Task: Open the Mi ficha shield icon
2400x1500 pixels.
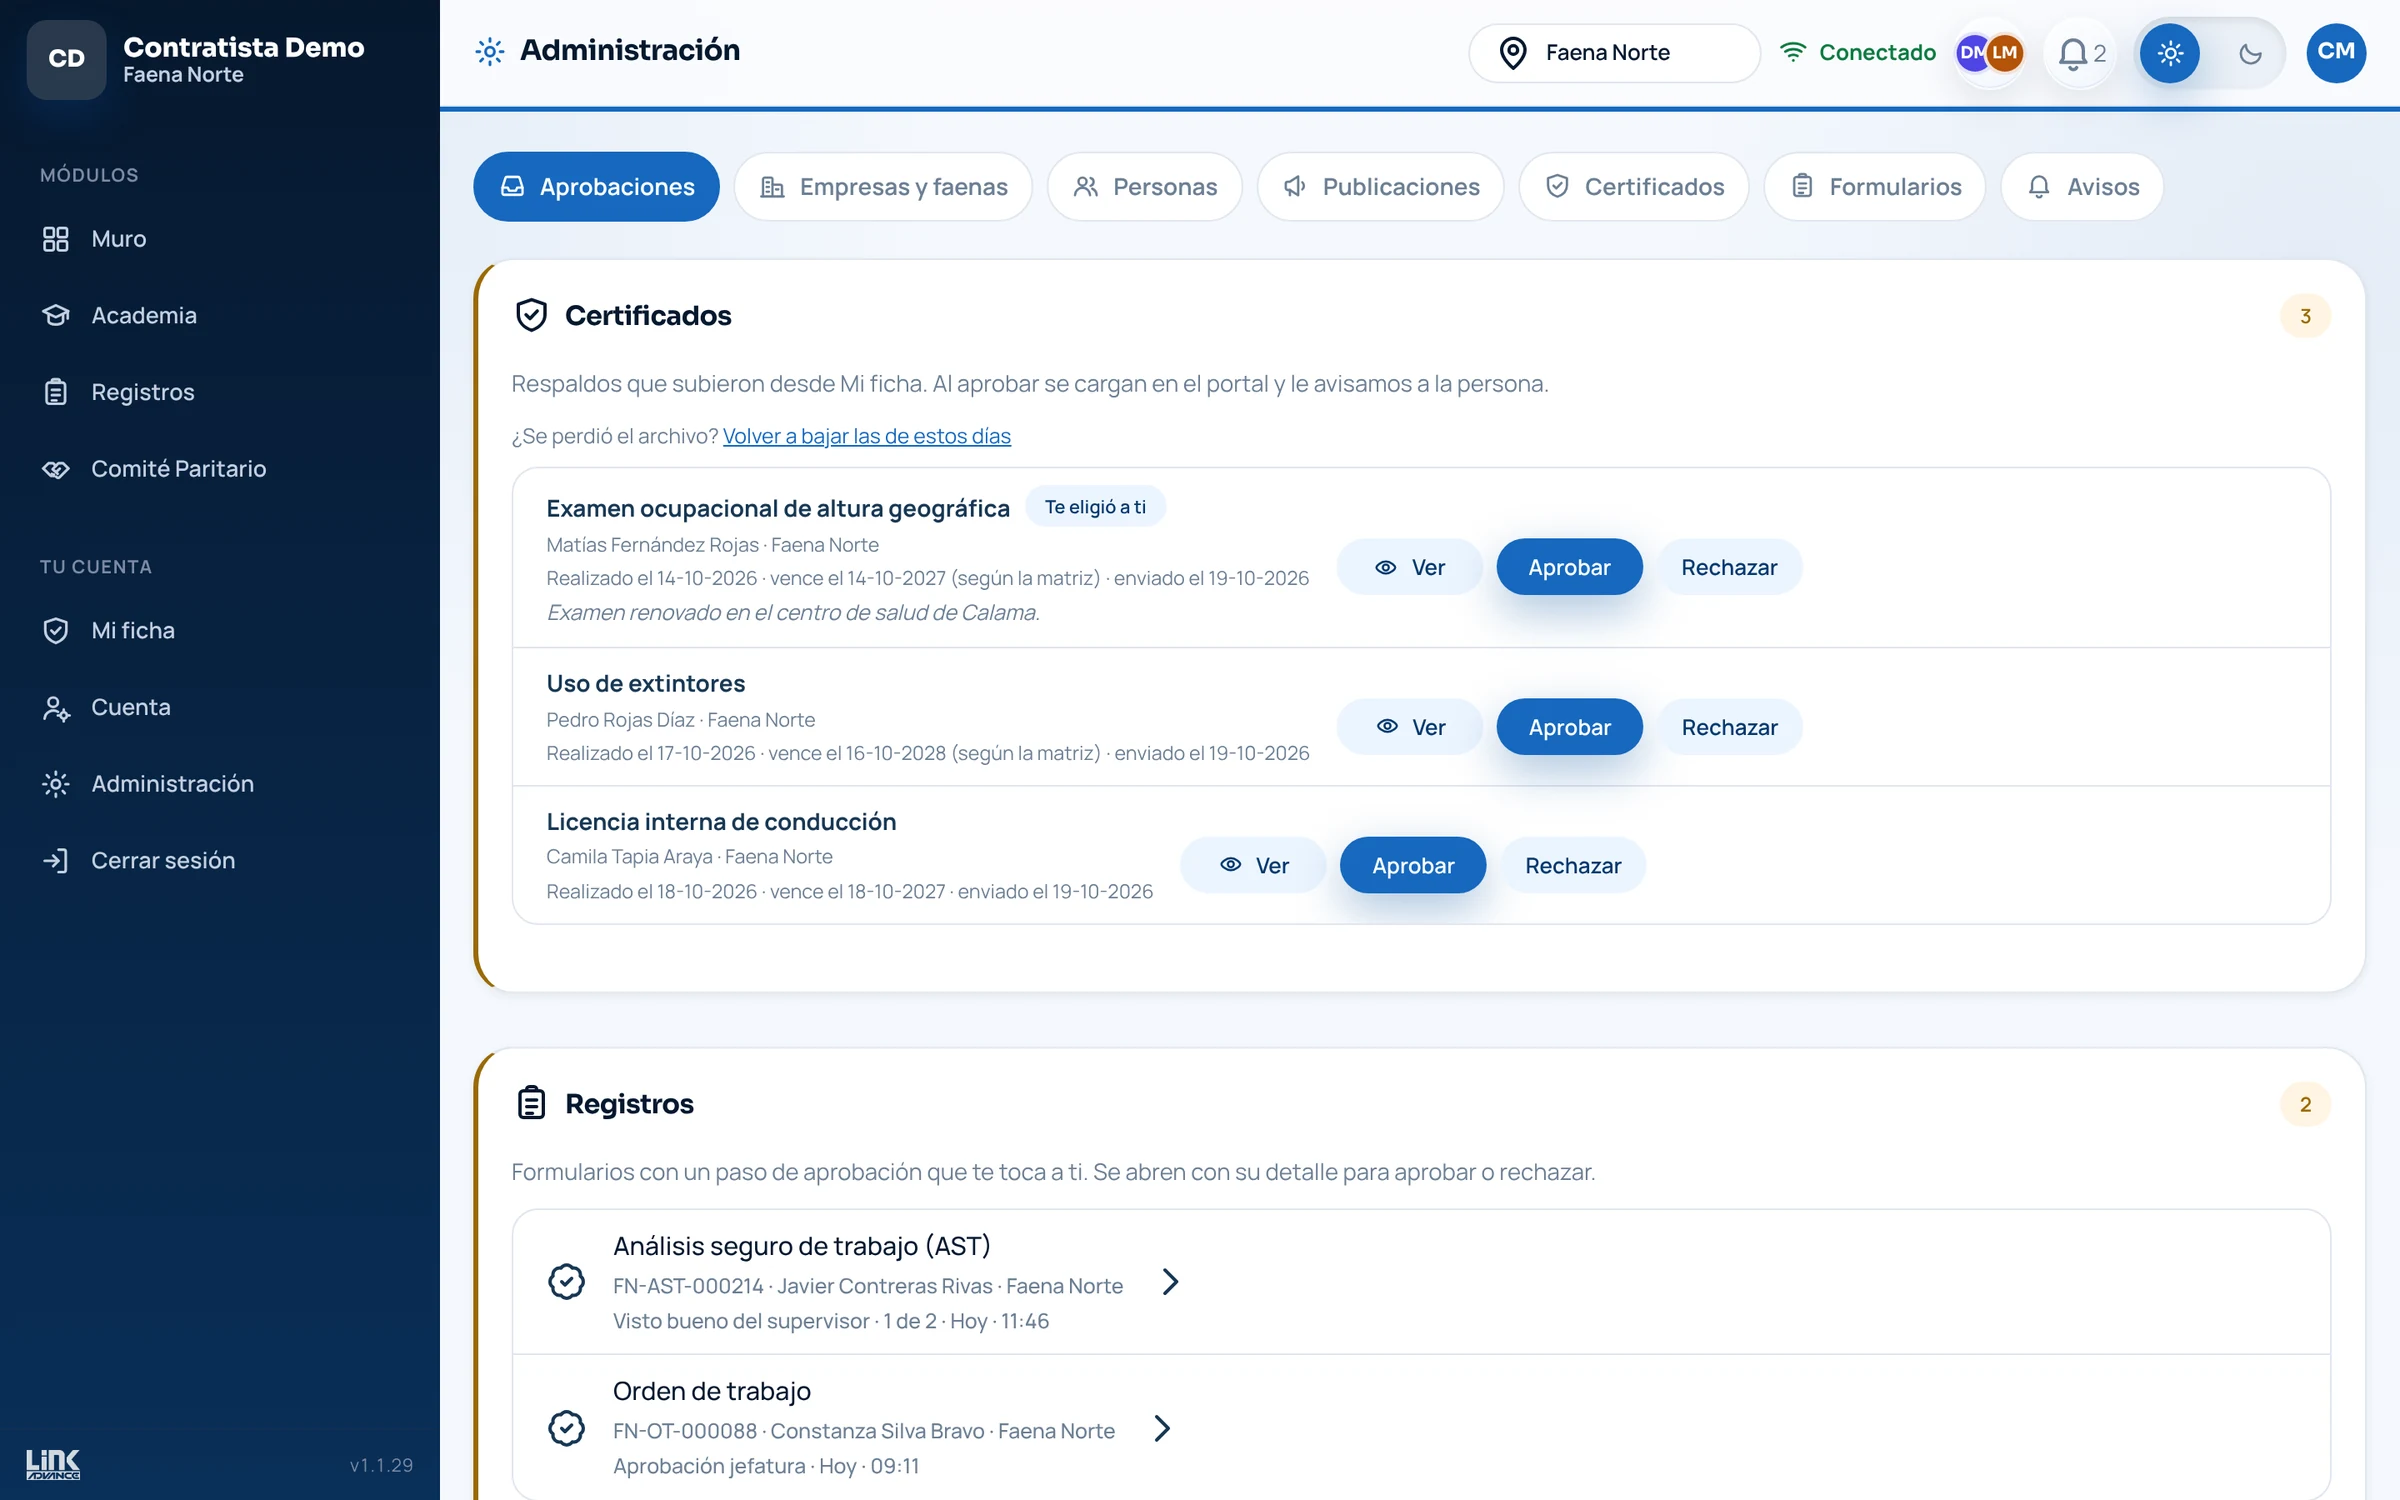Action: pyautogui.click(x=56, y=630)
